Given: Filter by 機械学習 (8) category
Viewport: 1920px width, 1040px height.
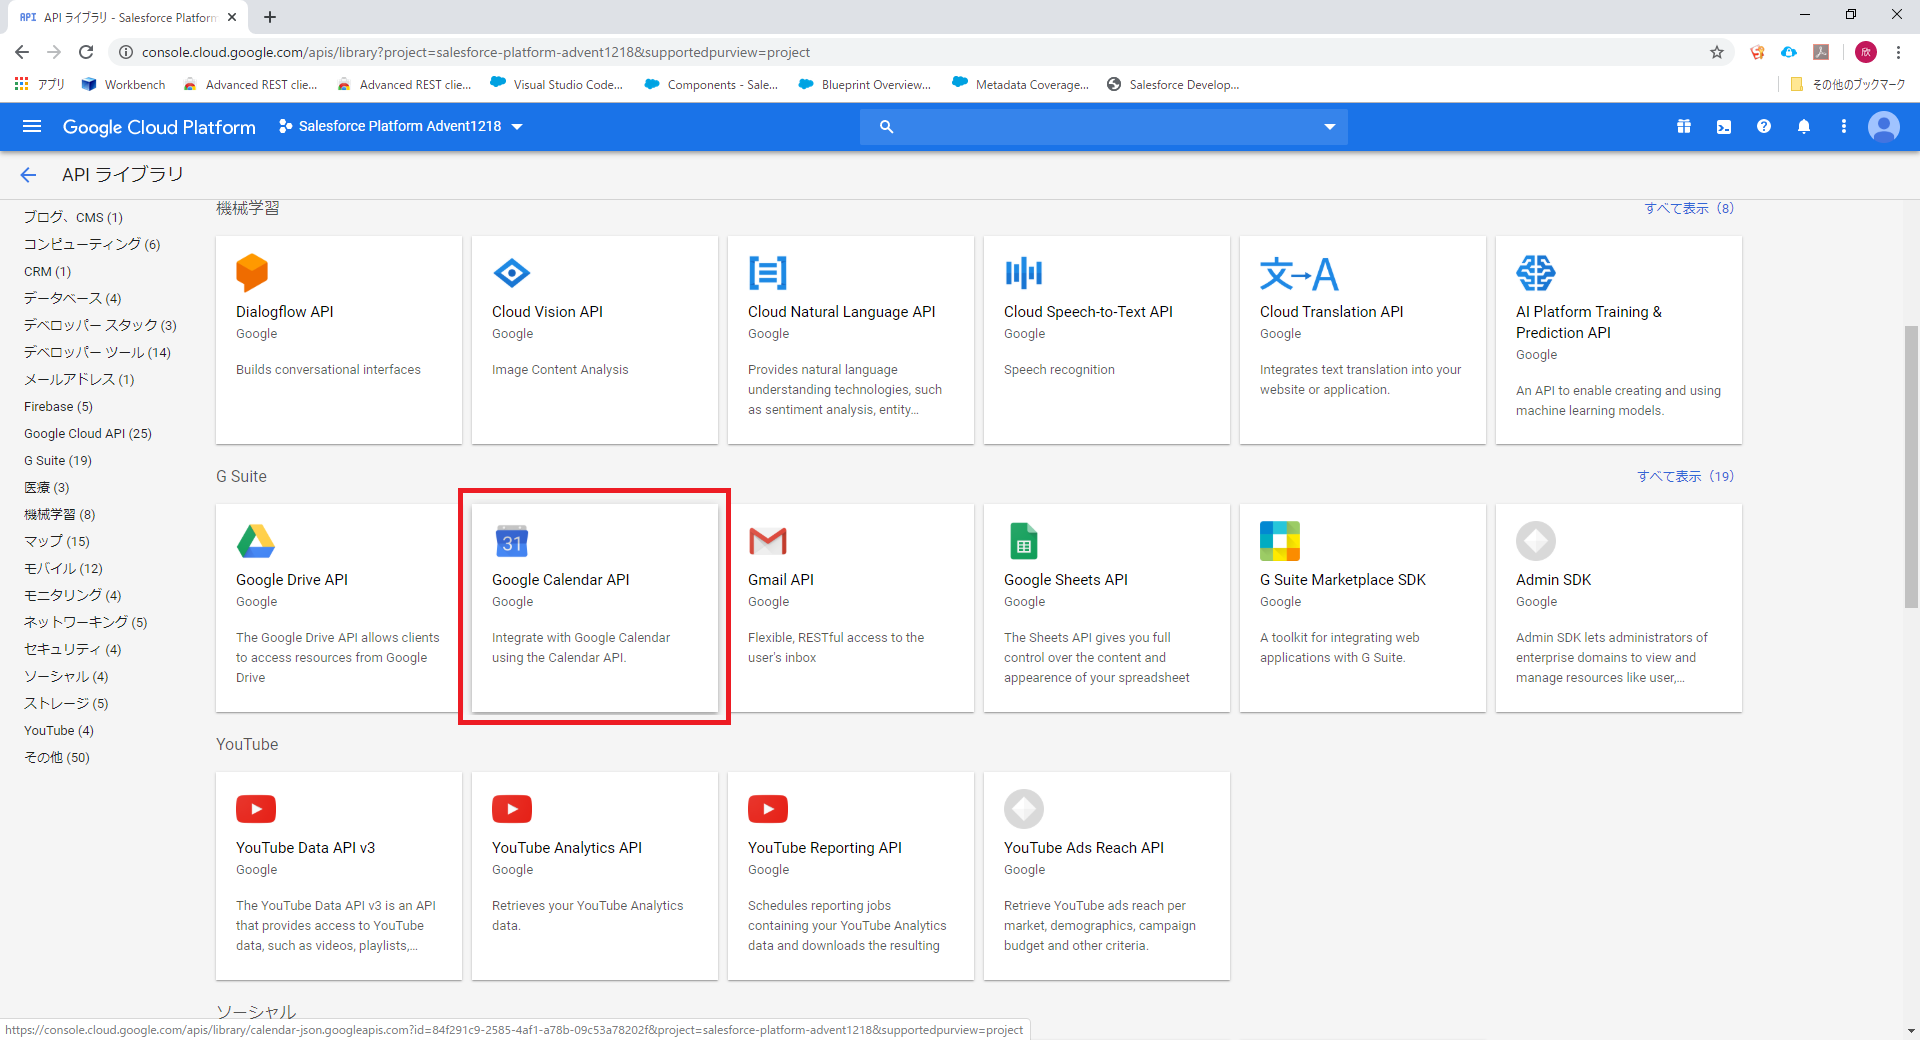Looking at the screenshot, I should 60,515.
